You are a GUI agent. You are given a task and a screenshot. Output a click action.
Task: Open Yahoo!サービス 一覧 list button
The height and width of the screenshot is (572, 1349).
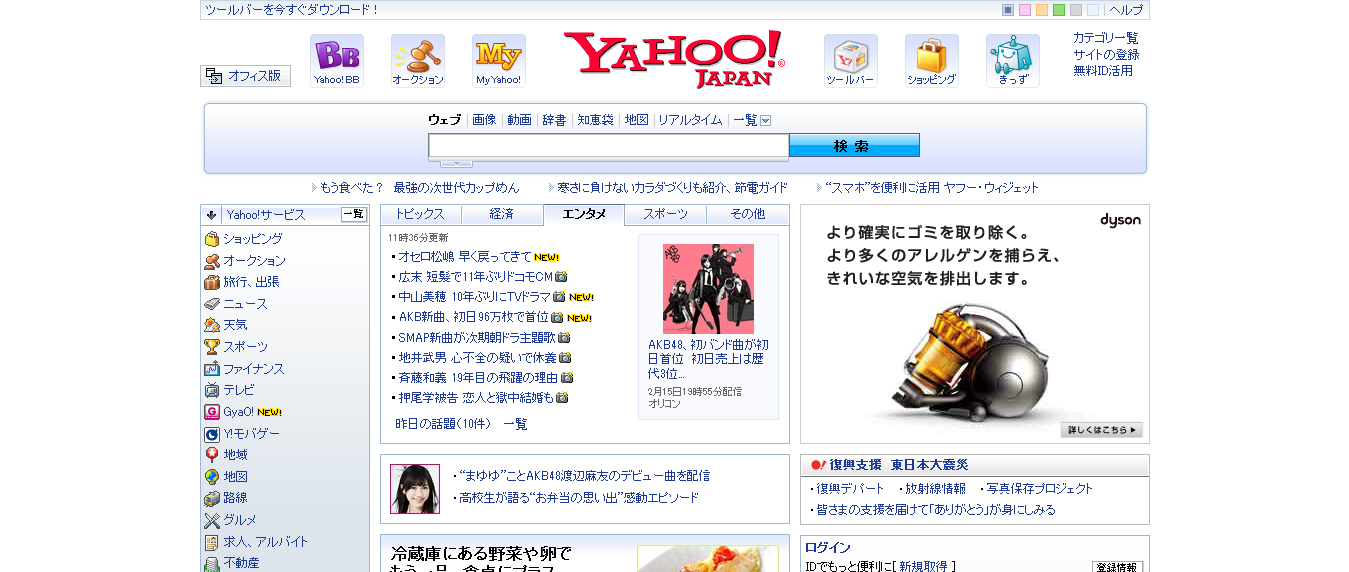coord(354,214)
